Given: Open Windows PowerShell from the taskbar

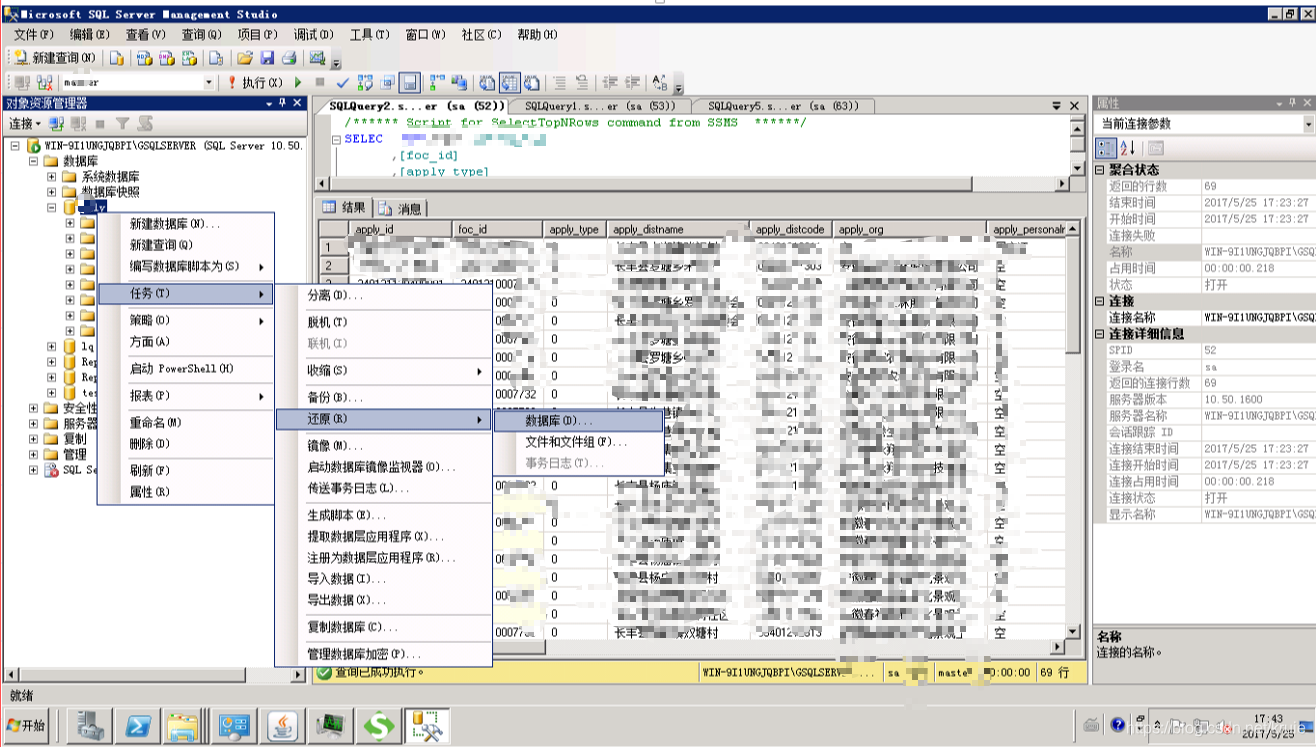Looking at the screenshot, I should click(x=137, y=726).
